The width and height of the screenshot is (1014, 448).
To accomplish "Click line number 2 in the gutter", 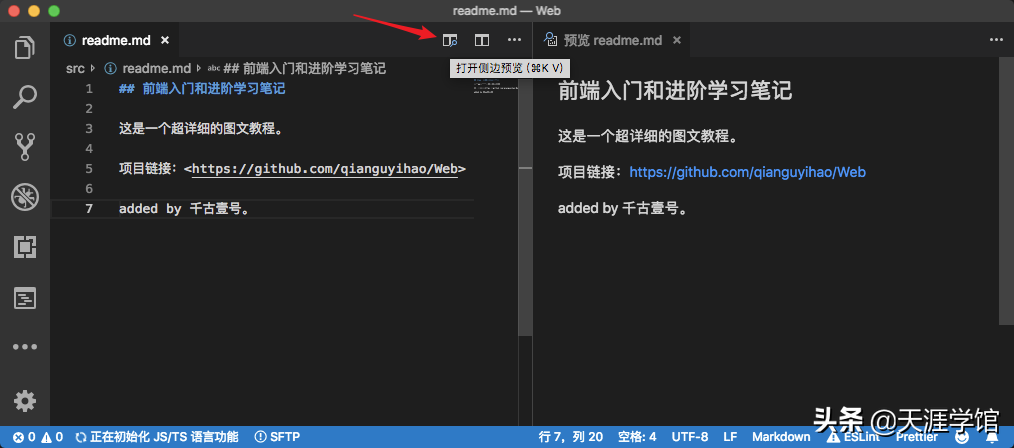I will point(89,109).
